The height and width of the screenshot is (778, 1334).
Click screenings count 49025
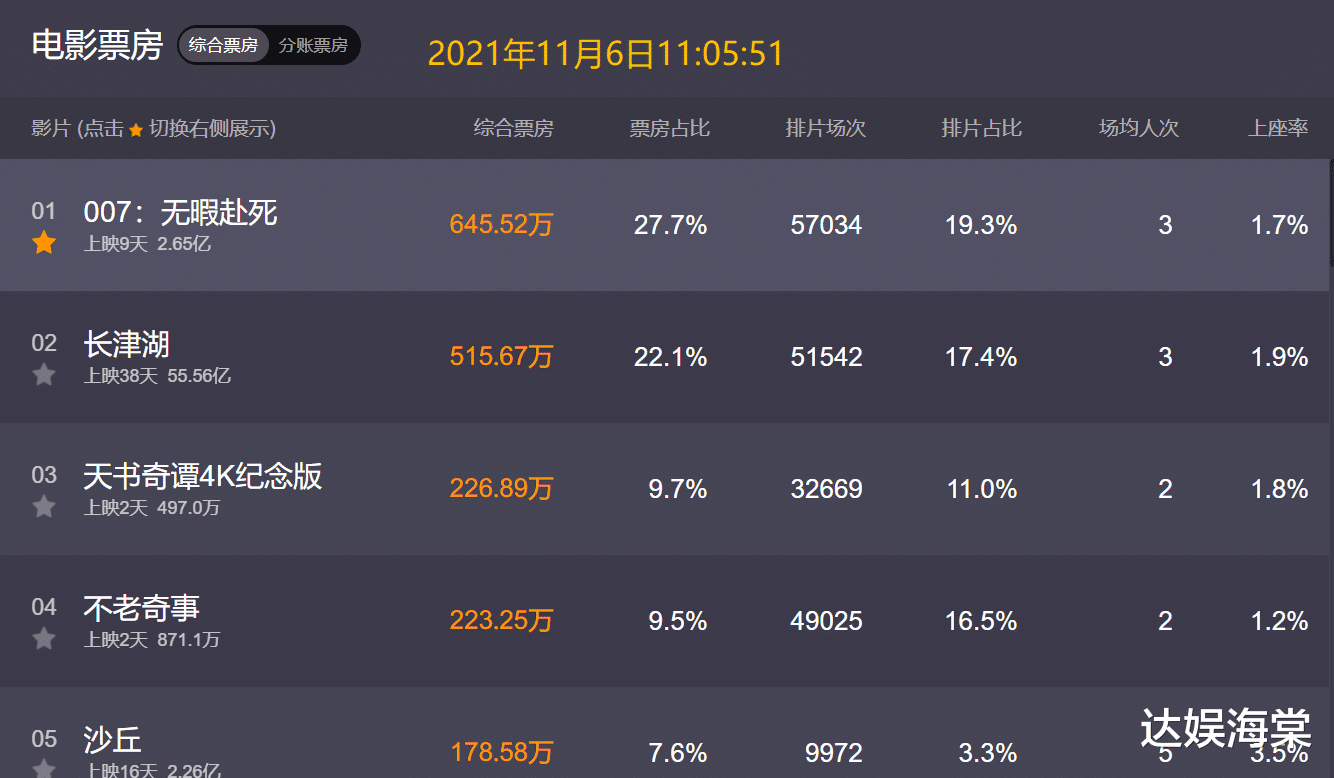(x=826, y=621)
